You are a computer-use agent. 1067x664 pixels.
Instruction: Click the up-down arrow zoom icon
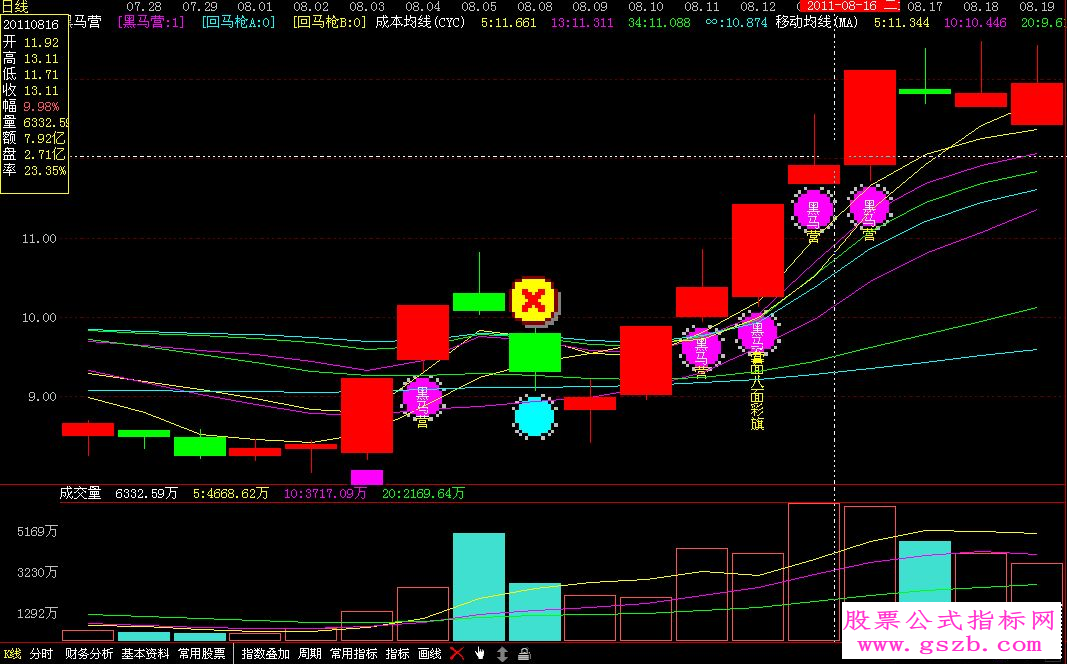502,654
